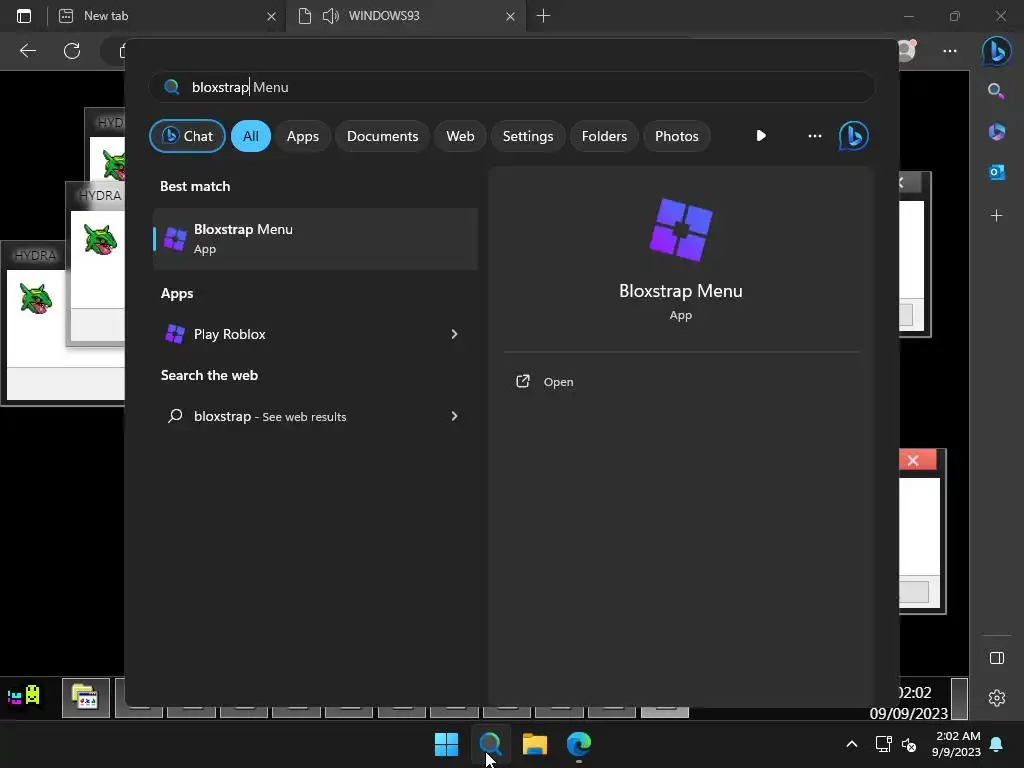Expand Play Roblox options chevron
The width and height of the screenshot is (1024, 768).
click(455, 334)
